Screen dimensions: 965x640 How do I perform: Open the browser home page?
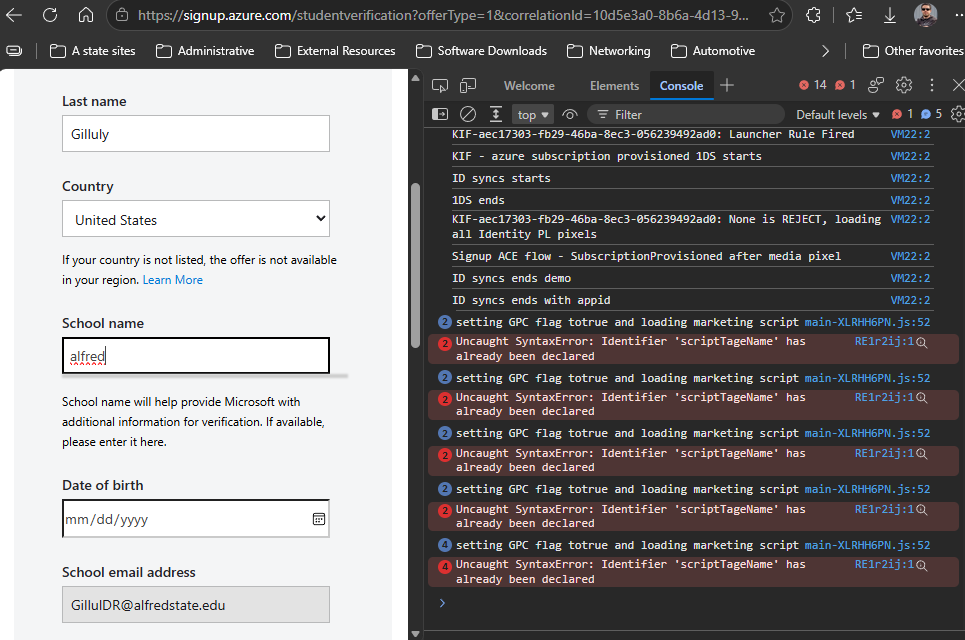click(86, 15)
